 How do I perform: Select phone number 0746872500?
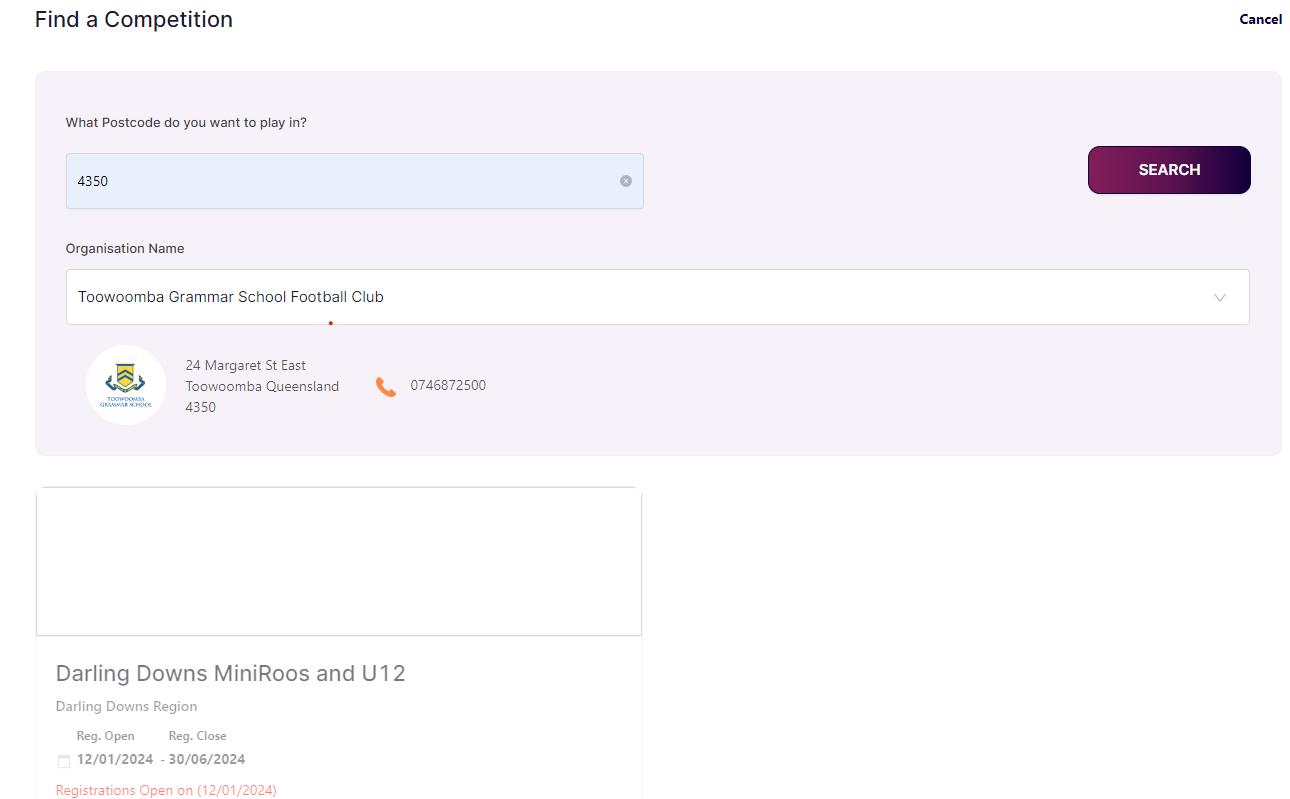[x=448, y=385]
